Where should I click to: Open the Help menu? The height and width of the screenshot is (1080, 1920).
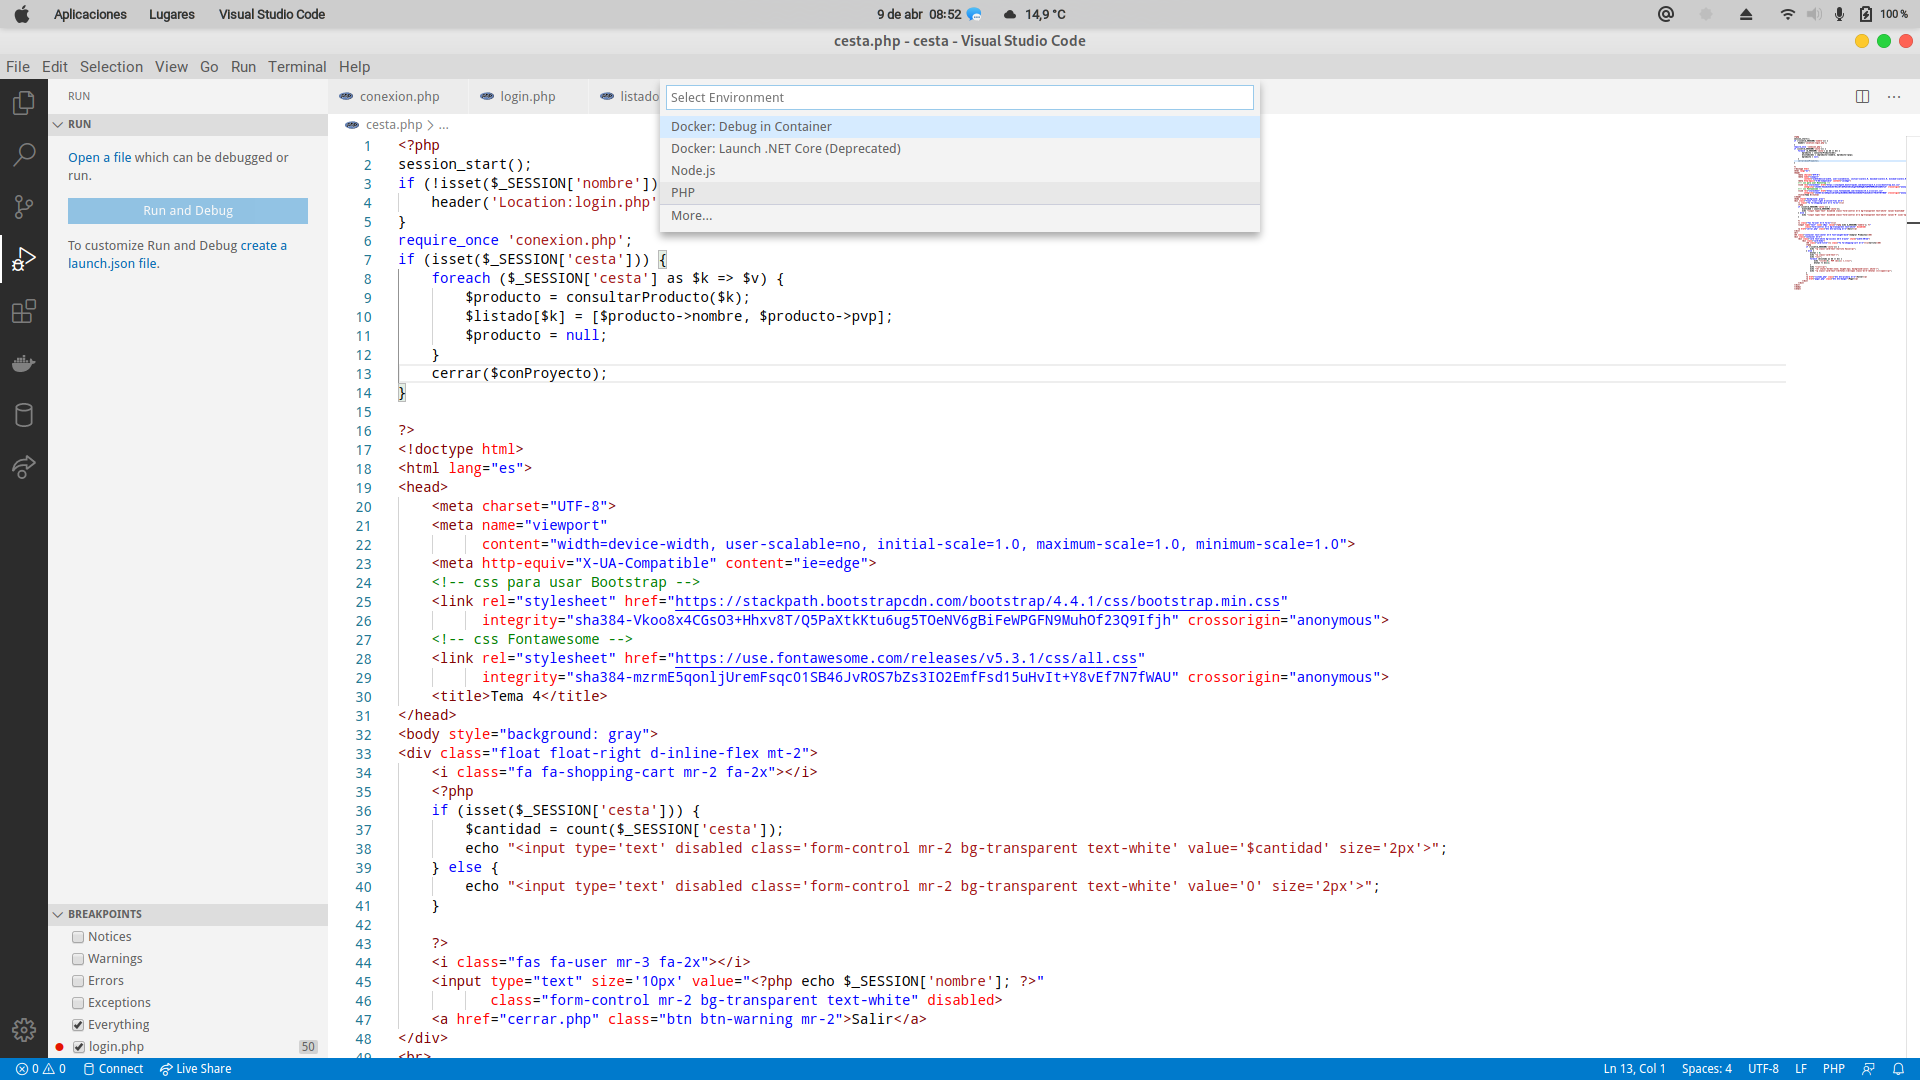pos(354,67)
